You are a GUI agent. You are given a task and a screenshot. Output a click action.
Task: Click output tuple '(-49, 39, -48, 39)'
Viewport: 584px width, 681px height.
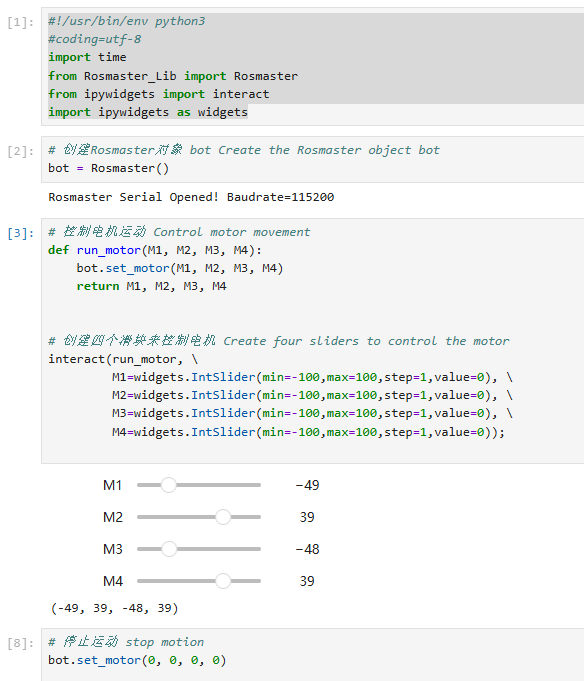pyautogui.click(x=115, y=608)
